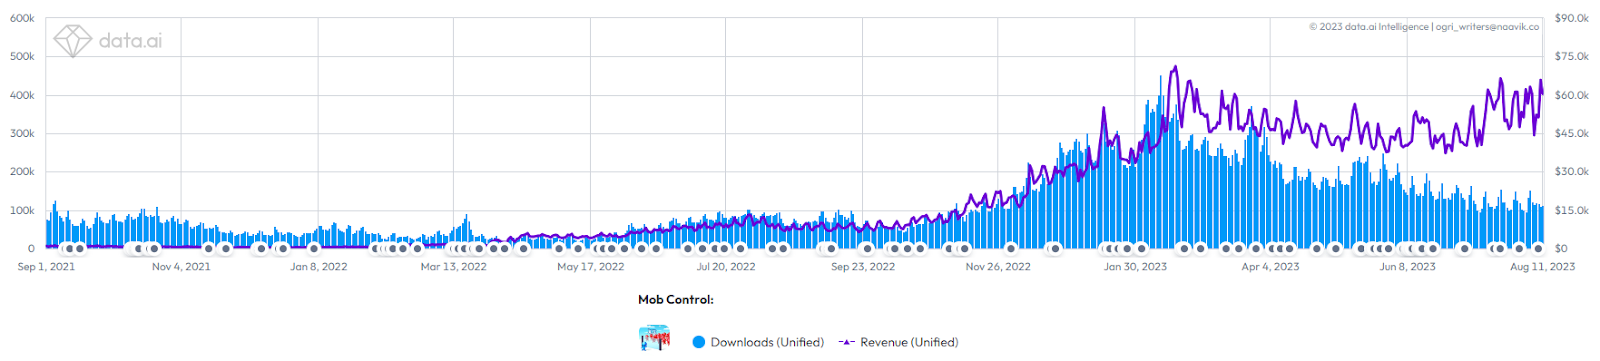Click the '$30.0k' right axis label

[1572, 172]
